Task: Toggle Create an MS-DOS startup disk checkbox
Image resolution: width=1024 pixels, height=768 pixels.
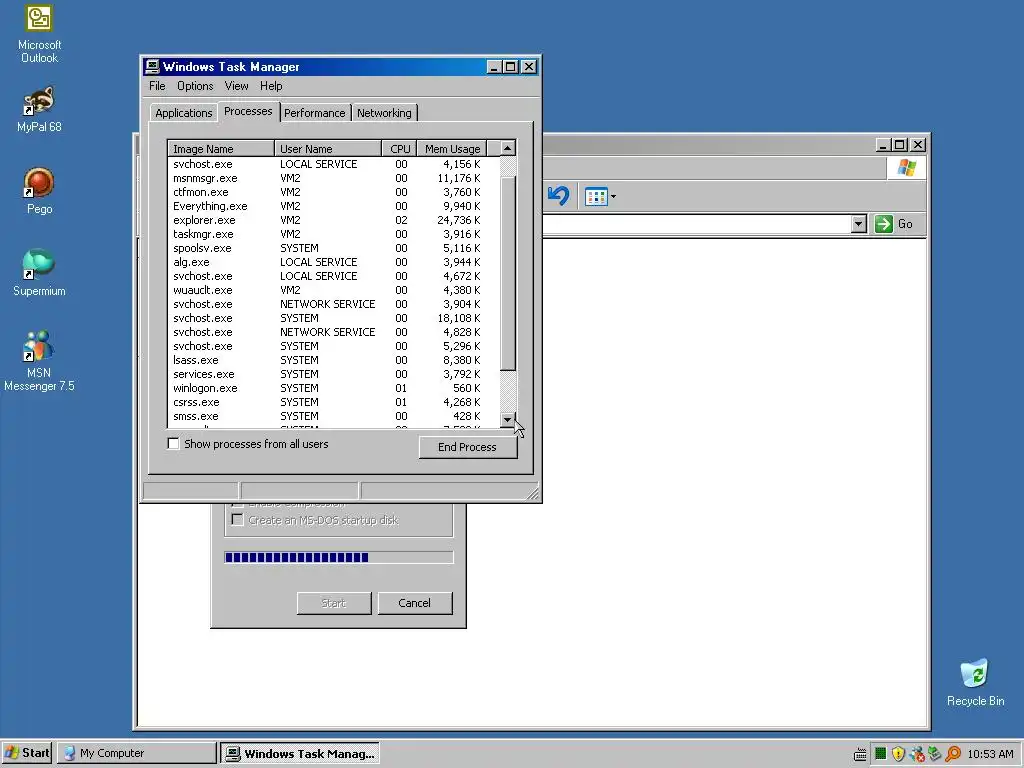Action: point(238,520)
